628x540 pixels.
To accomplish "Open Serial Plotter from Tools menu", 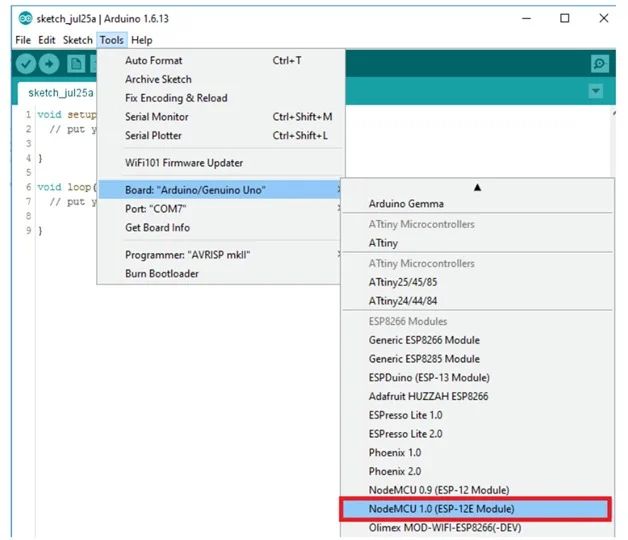I will (x=221, y=136).
